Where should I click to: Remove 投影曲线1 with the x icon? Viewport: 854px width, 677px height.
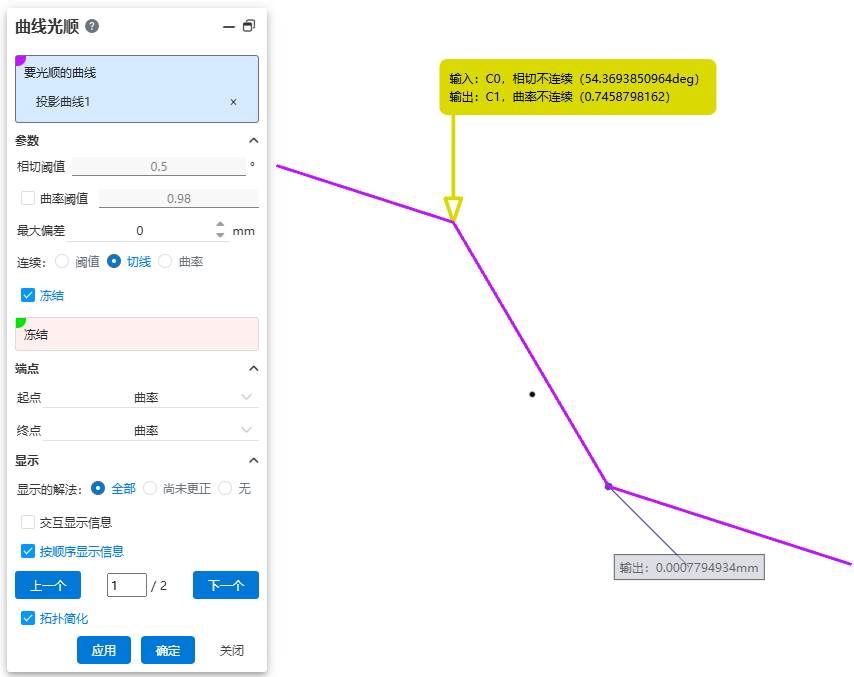(x=233, y=102)
